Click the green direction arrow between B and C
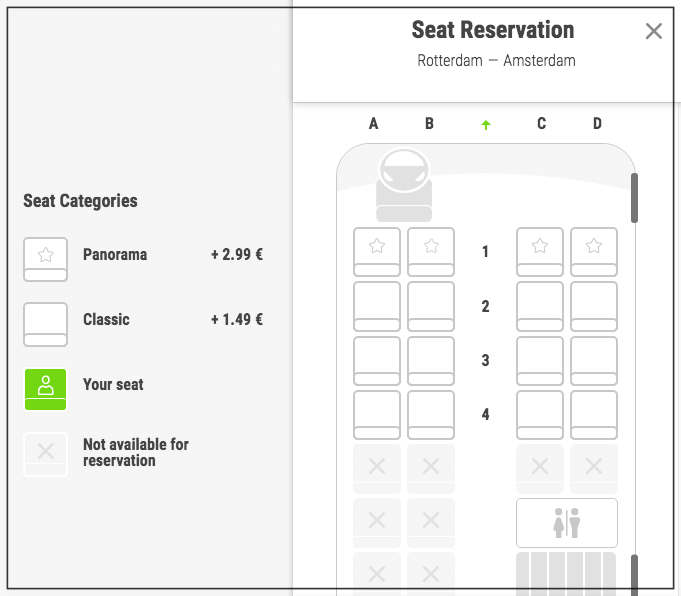This screenshot has height=596, width=681. pos(486,125)
